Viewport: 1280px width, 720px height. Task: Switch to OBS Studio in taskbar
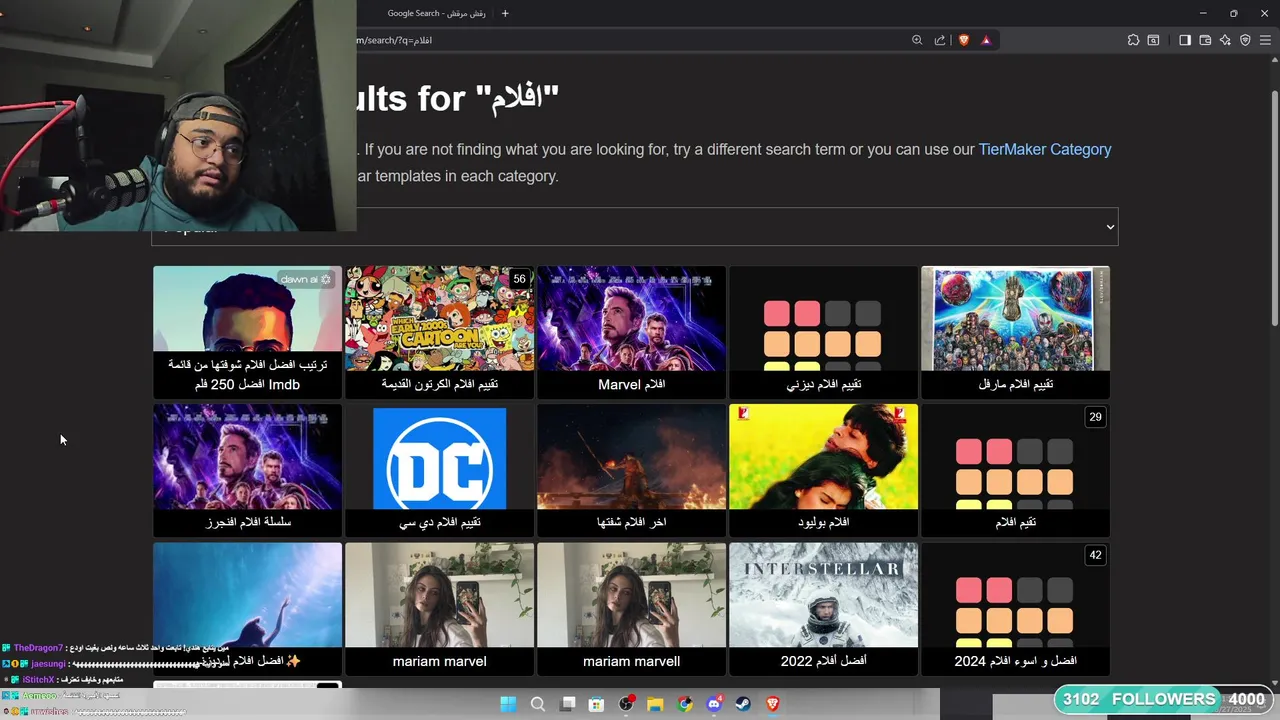click(x=626, y=704)
